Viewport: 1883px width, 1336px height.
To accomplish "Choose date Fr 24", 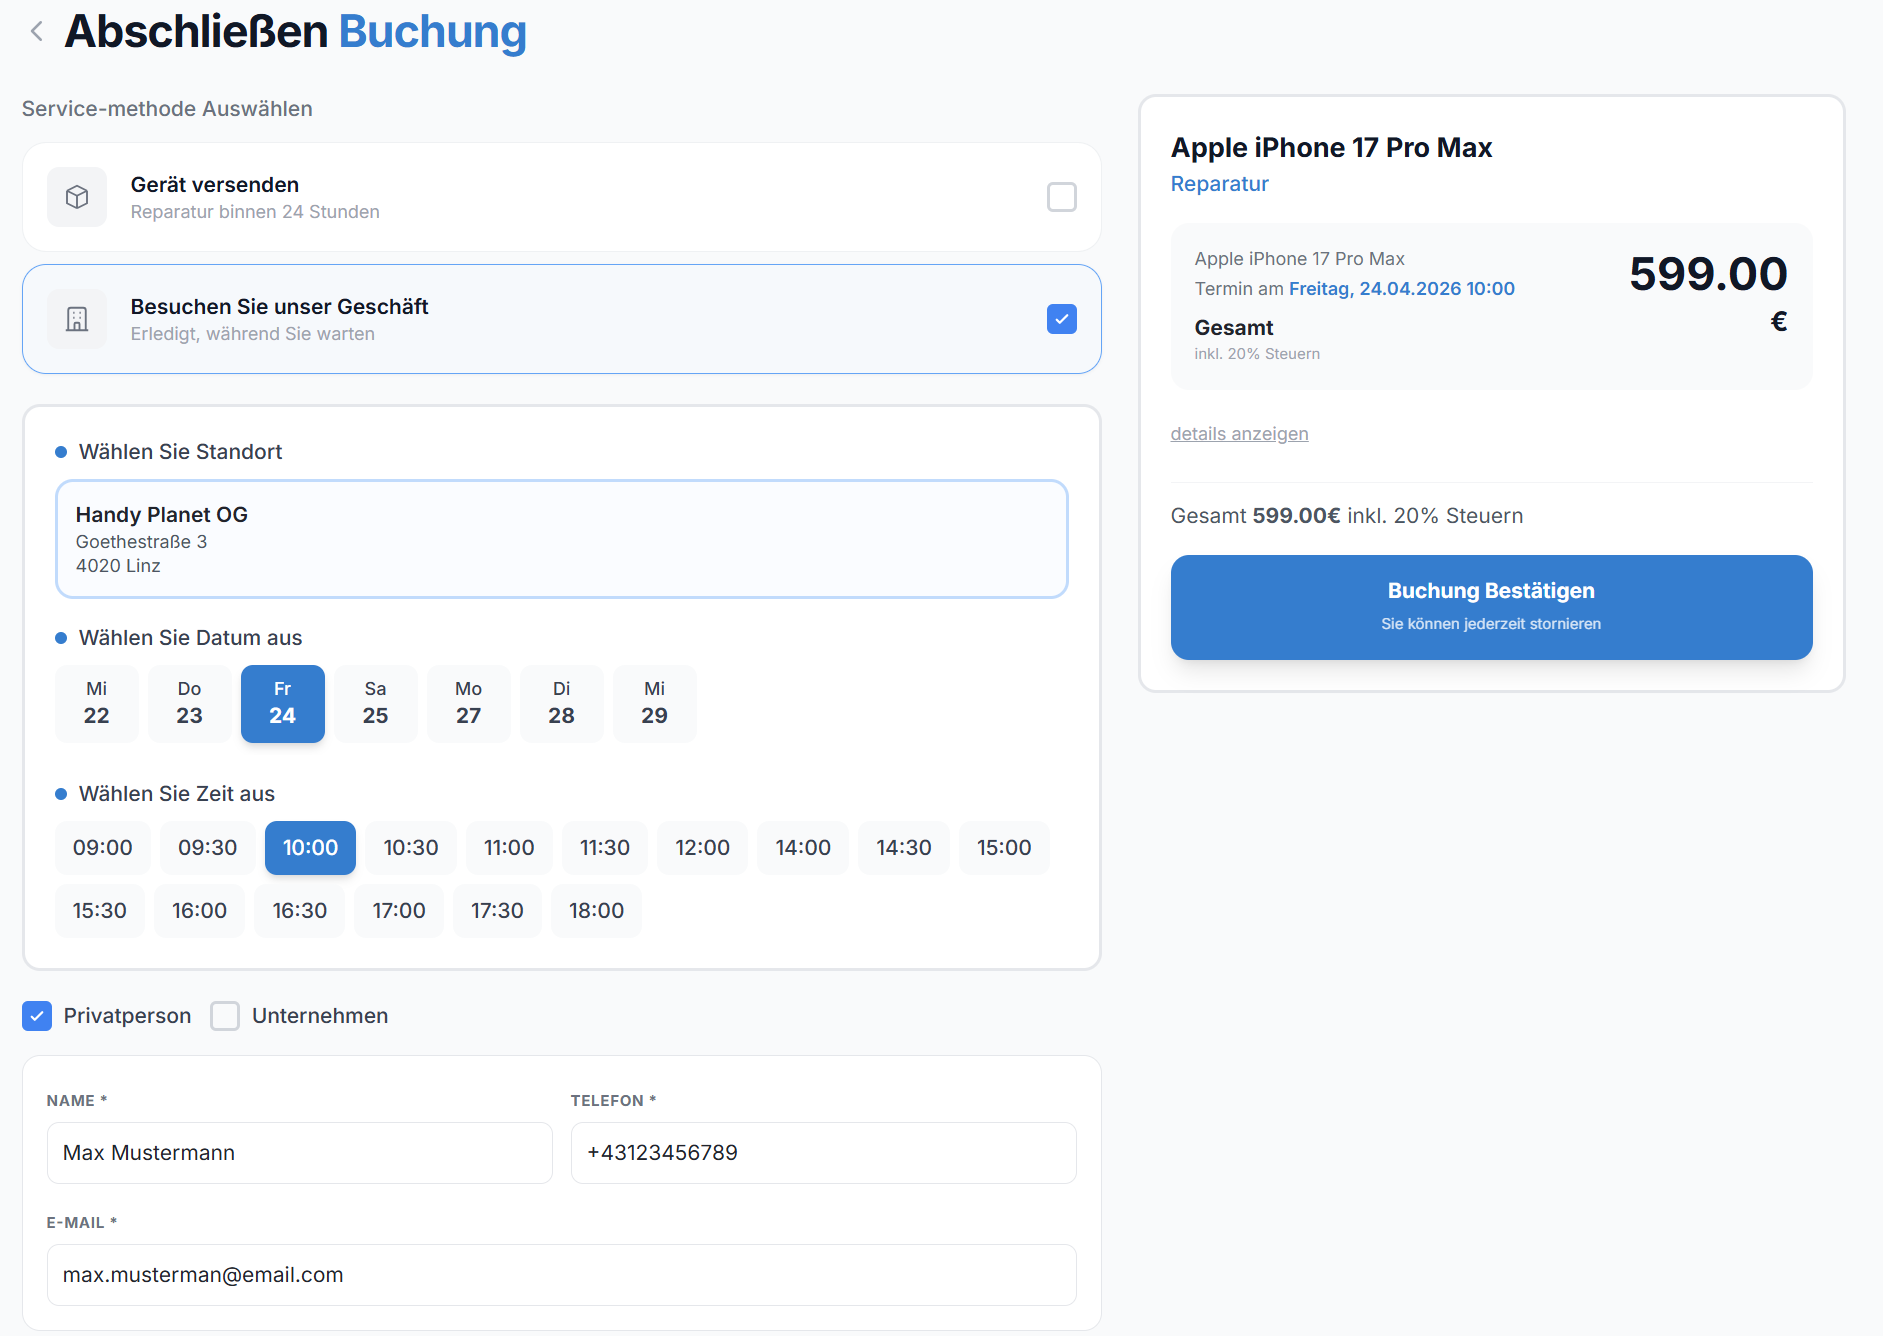I will click(x=283, y=704).
